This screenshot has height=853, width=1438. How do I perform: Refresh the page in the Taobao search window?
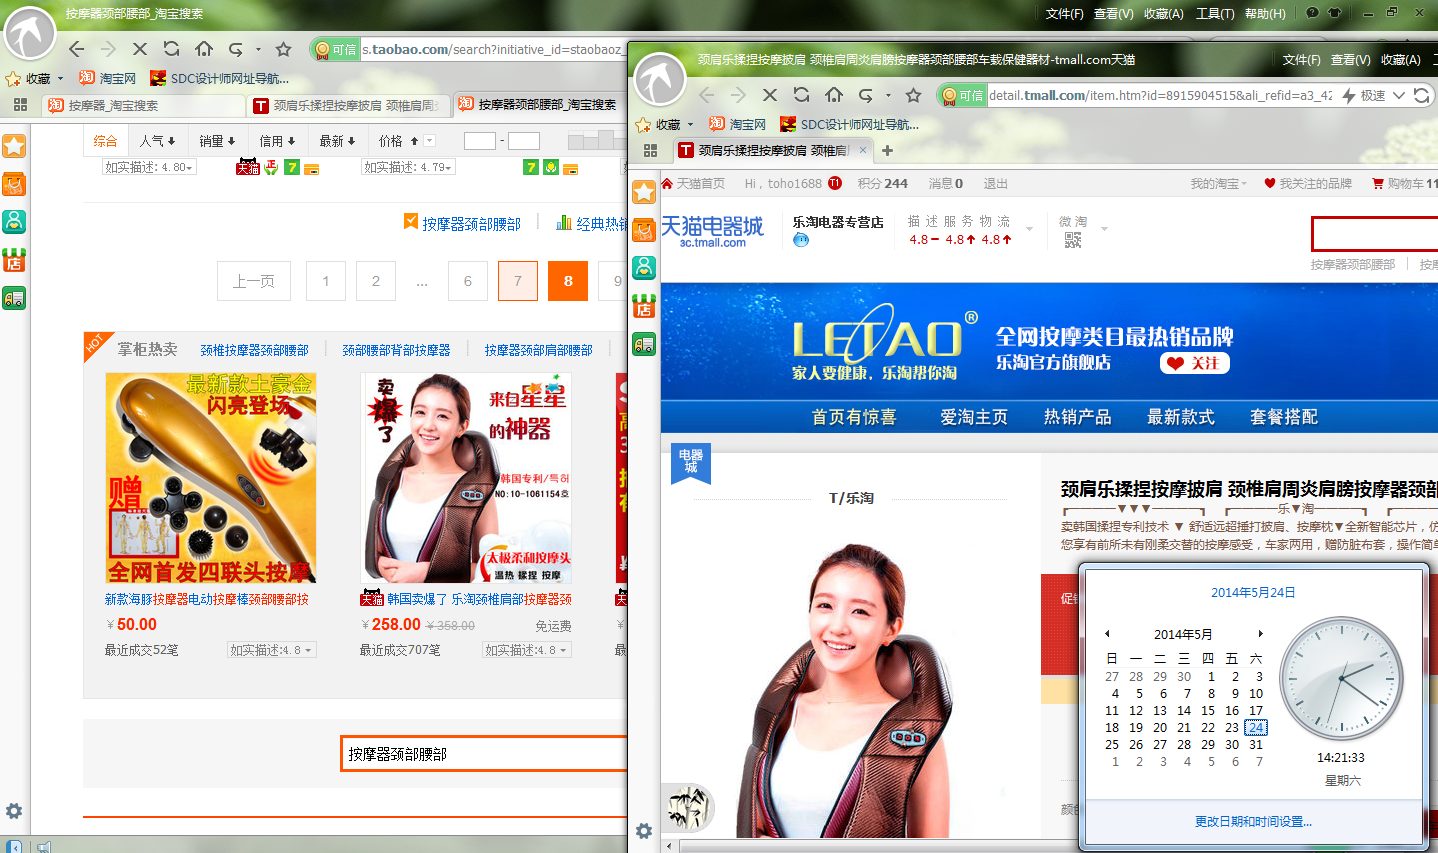172,49
